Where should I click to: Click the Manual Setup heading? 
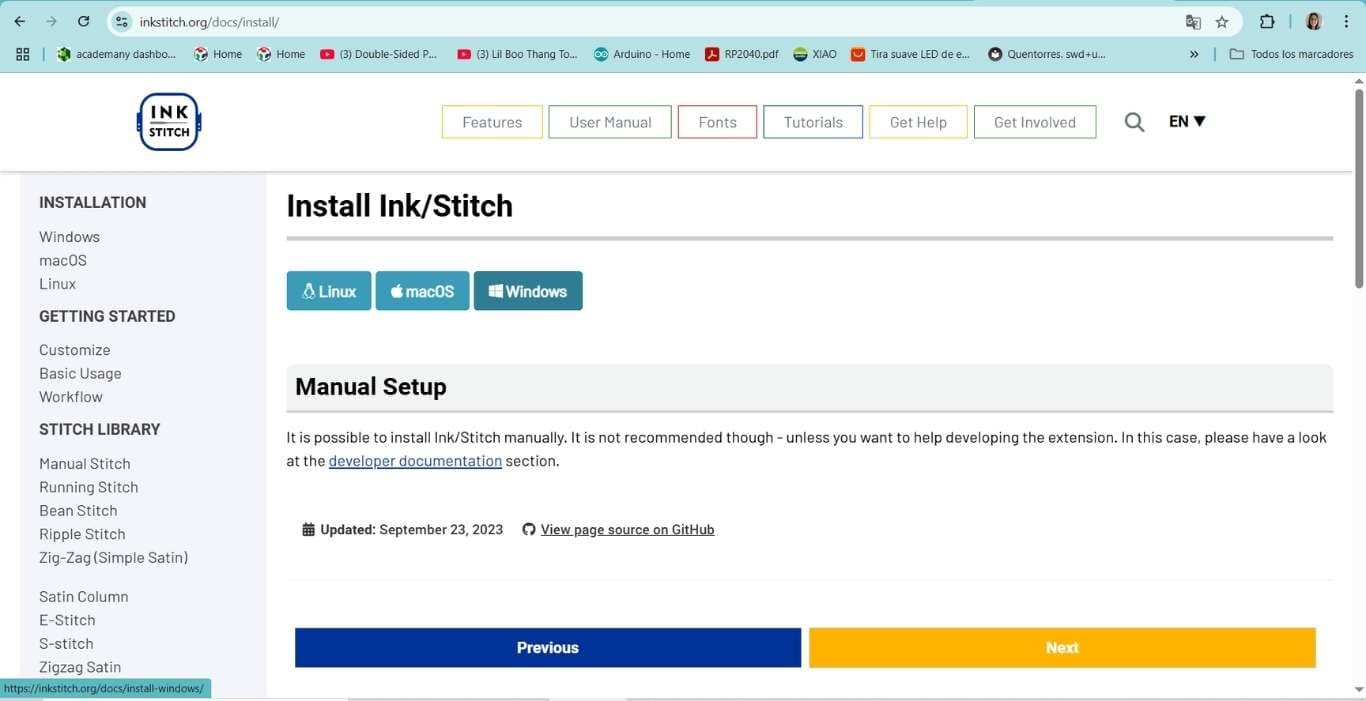pyautogui.click(x=371, y=387)
